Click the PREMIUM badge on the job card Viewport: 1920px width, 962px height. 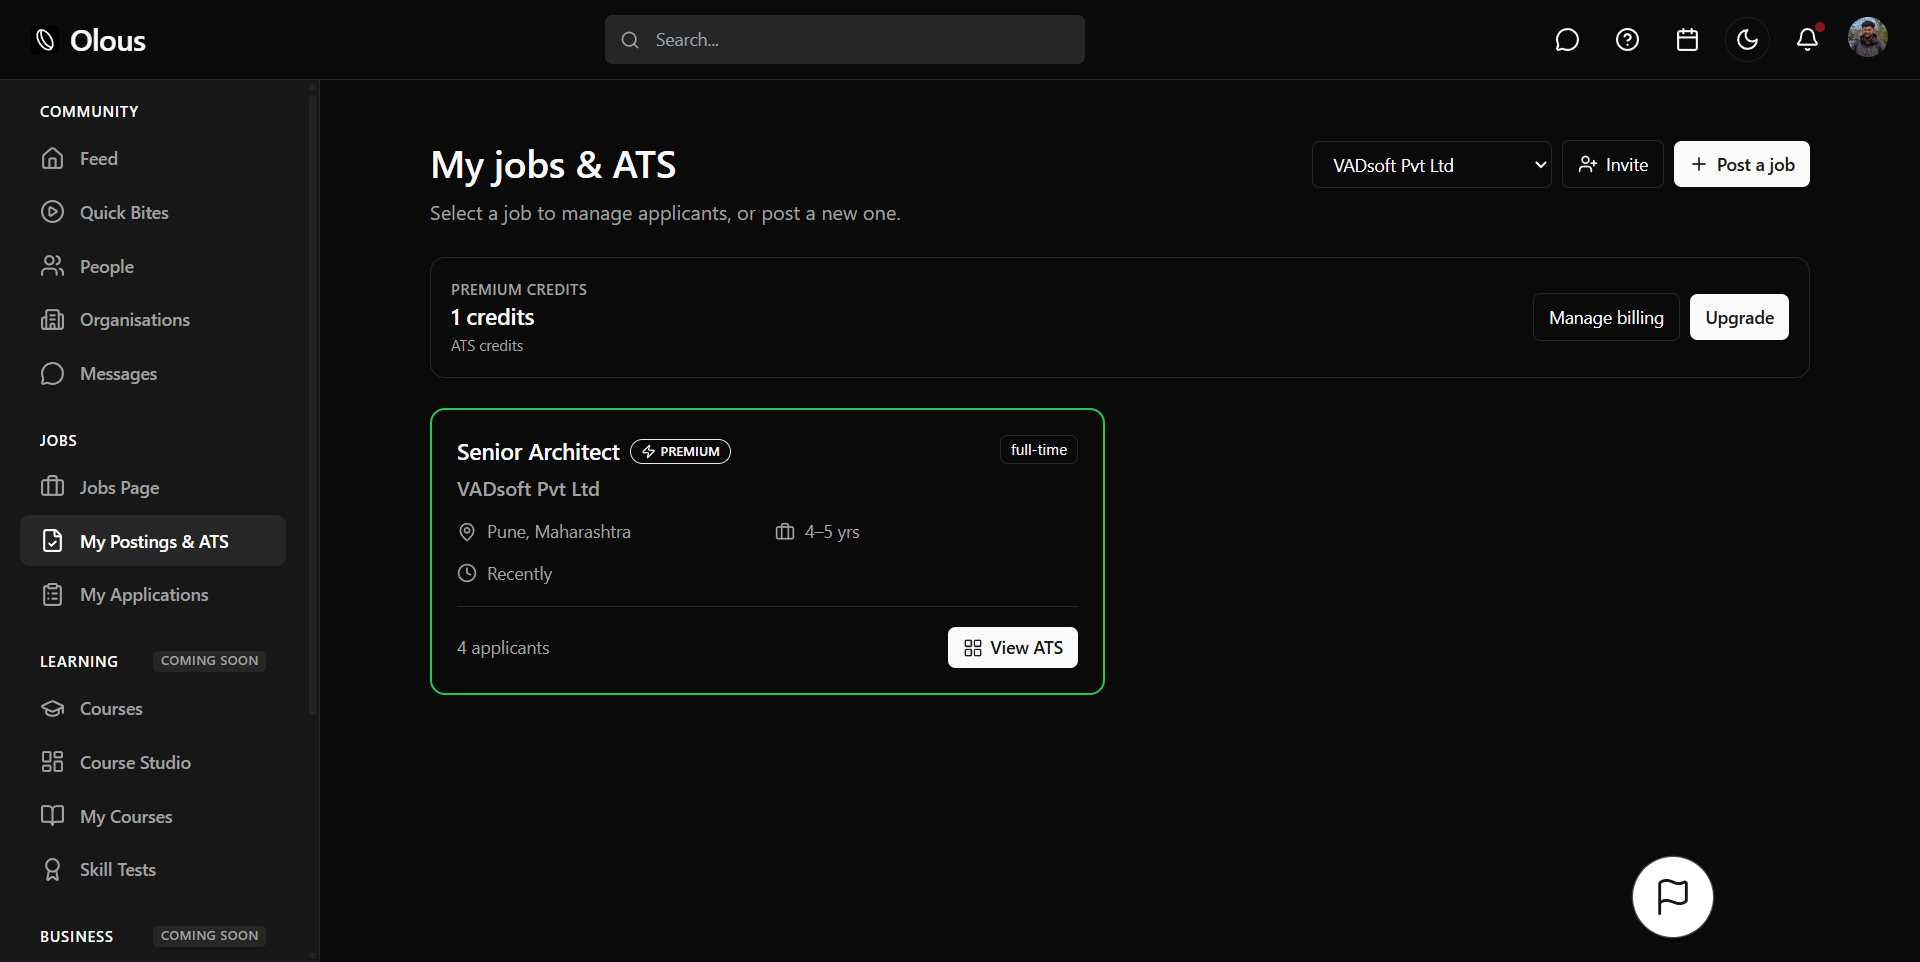pyautogui.click(x=680, y=452)
